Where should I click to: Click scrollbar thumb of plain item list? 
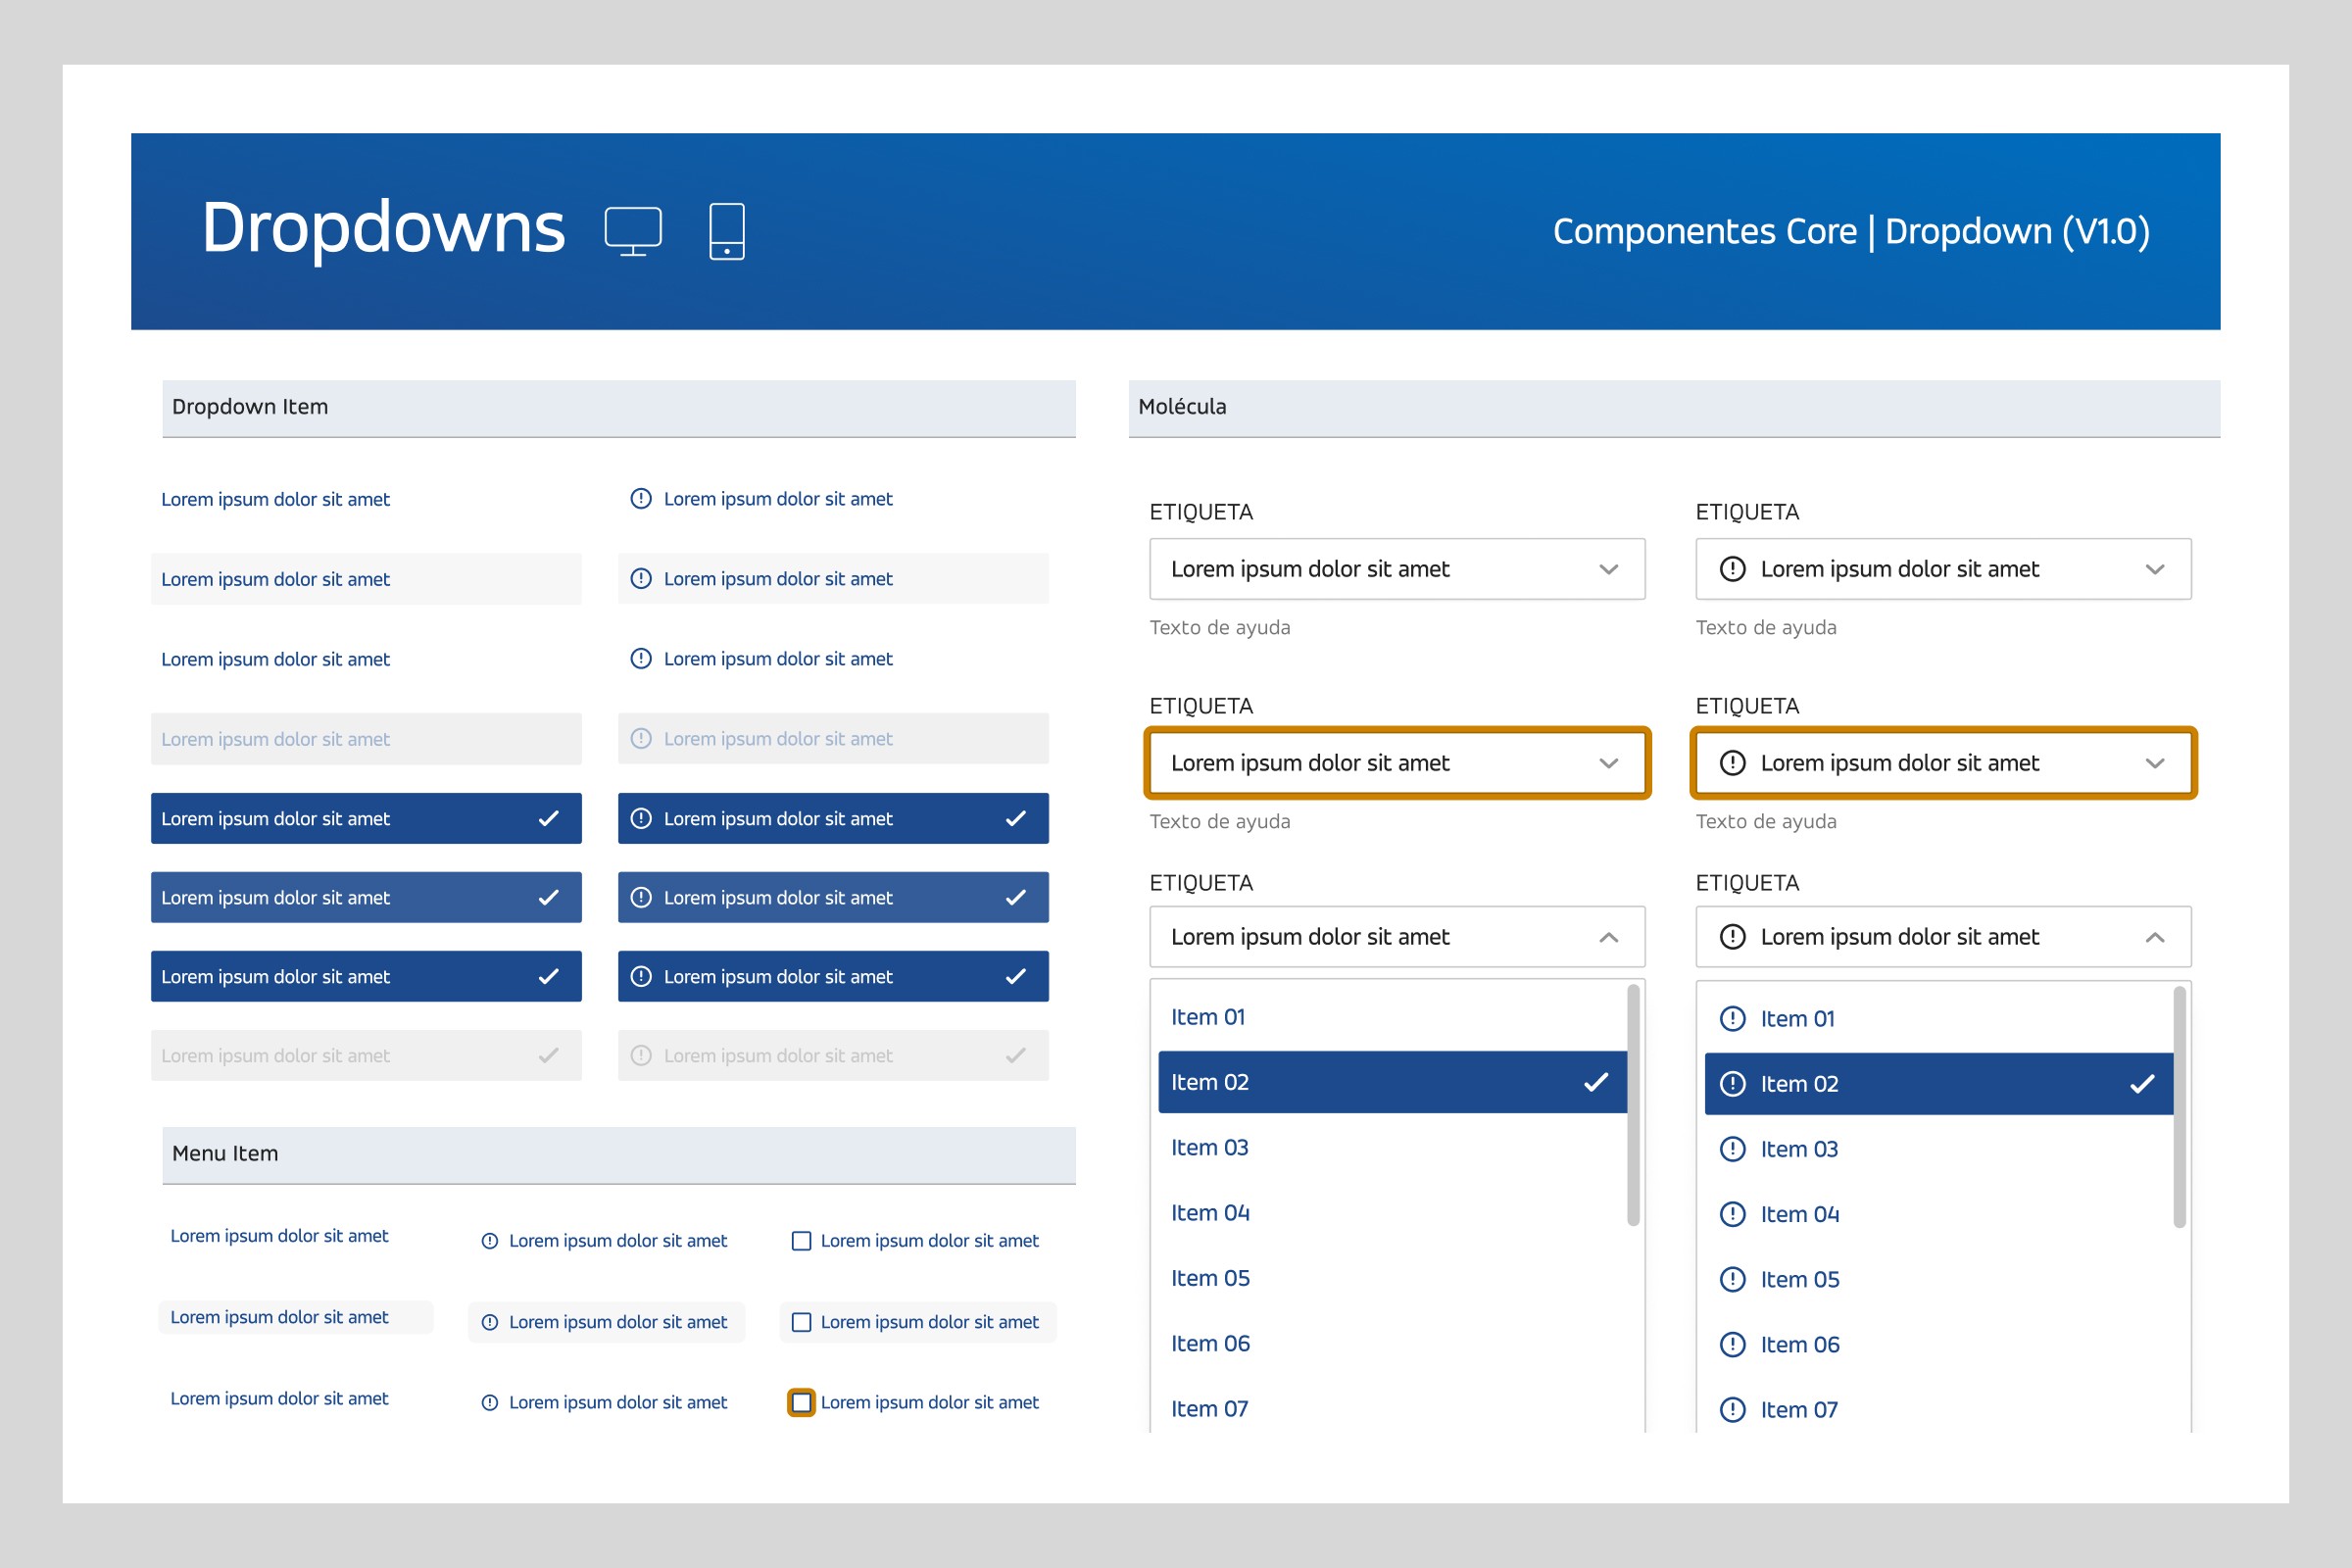tap(1632, 1105)
